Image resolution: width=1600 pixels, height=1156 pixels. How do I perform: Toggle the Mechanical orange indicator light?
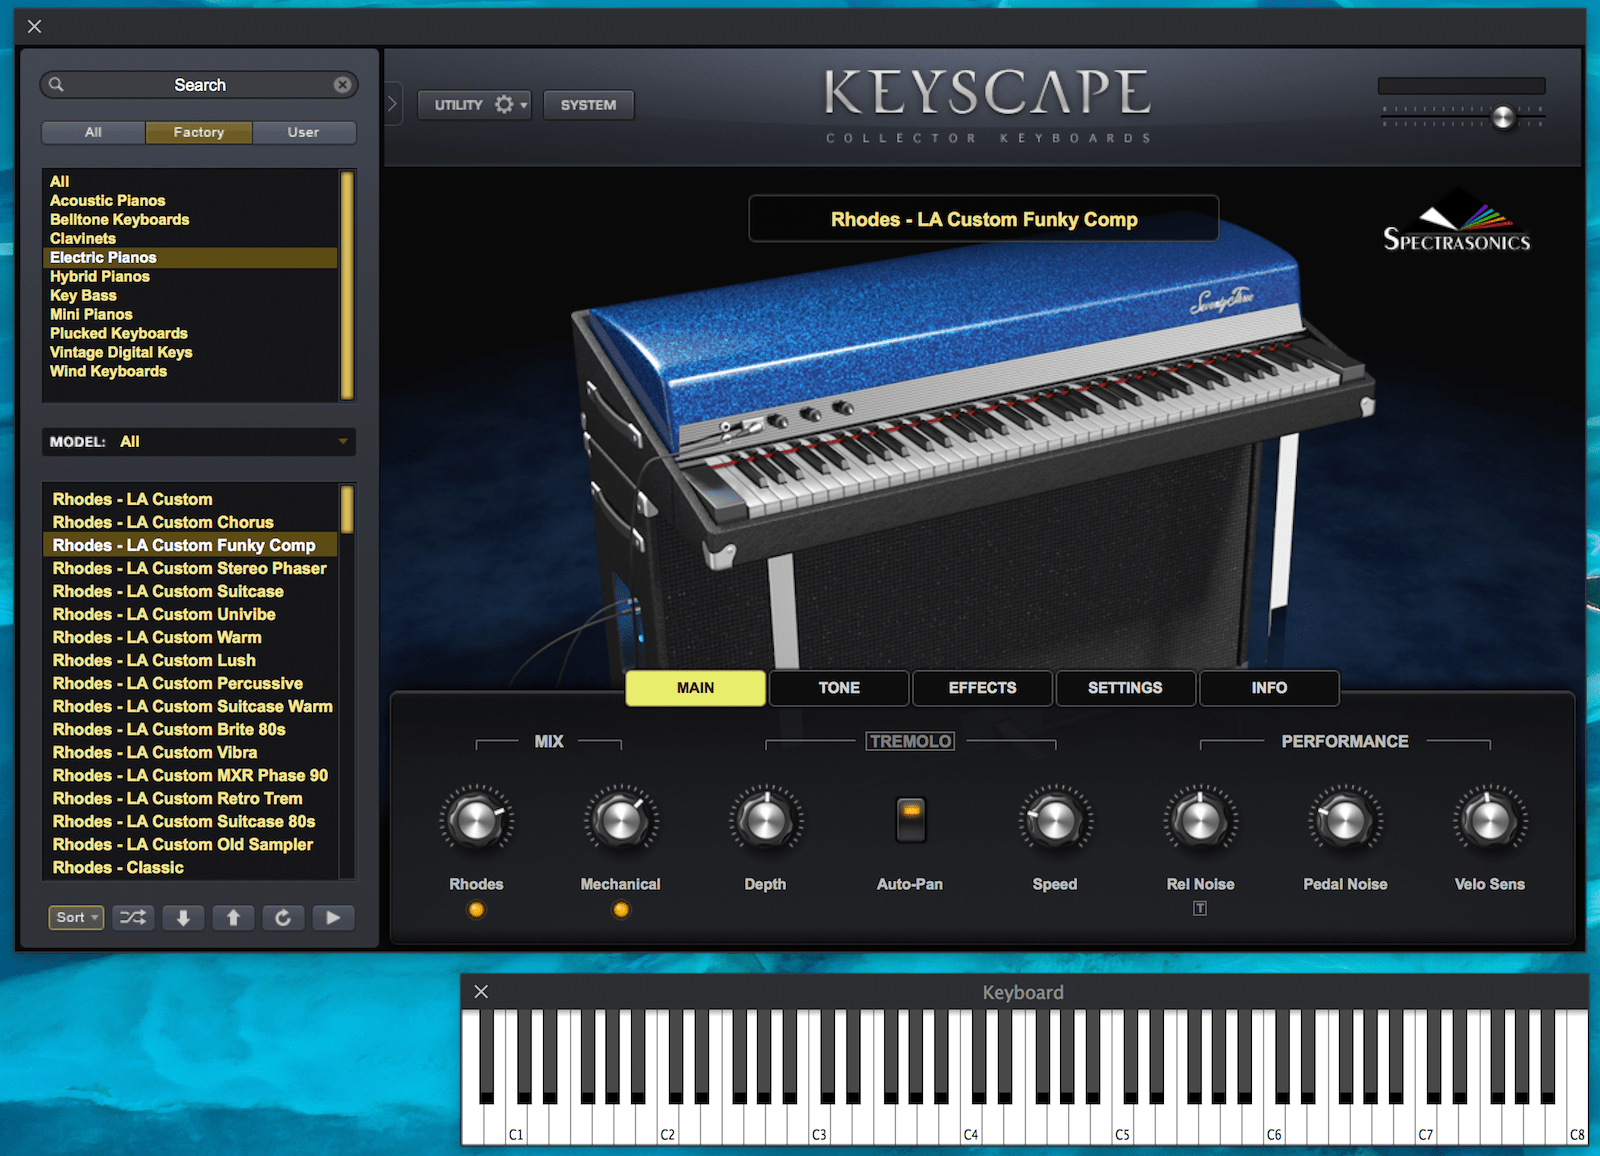621,910
